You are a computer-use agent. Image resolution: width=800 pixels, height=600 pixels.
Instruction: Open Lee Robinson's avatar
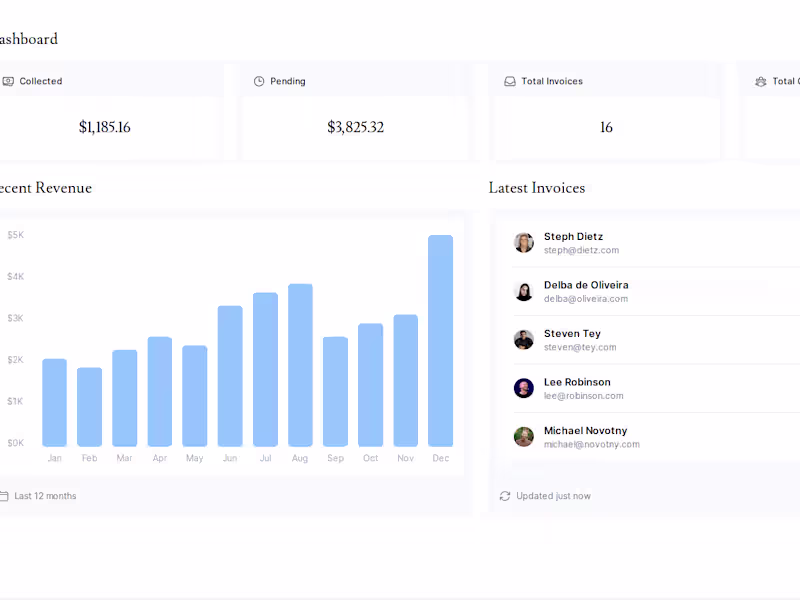524,388
